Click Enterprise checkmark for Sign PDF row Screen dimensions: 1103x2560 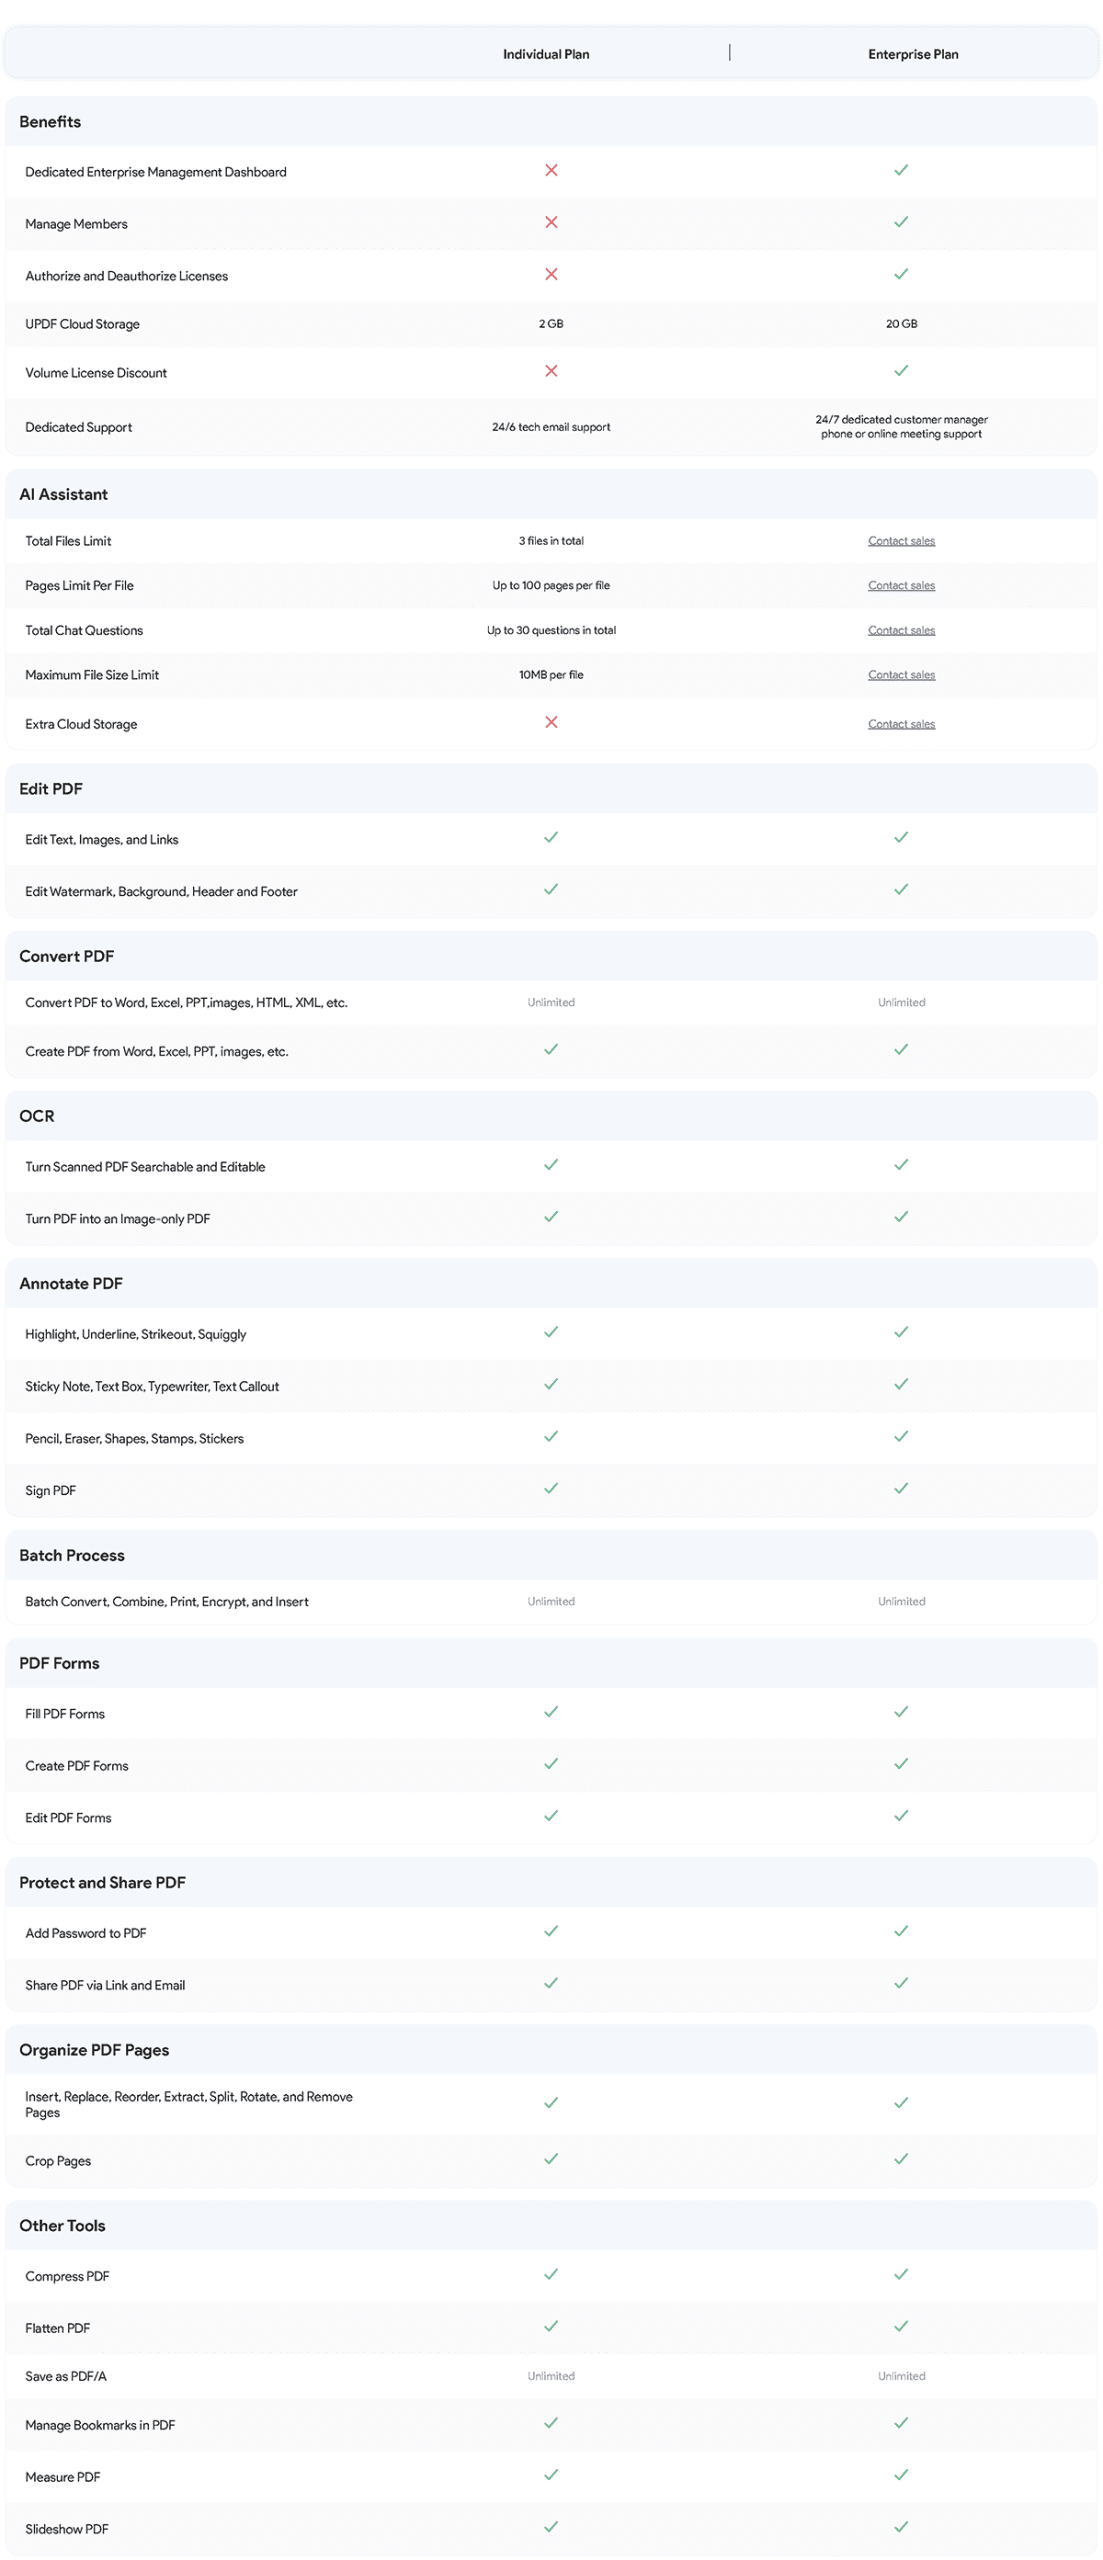coord(901,1488)
